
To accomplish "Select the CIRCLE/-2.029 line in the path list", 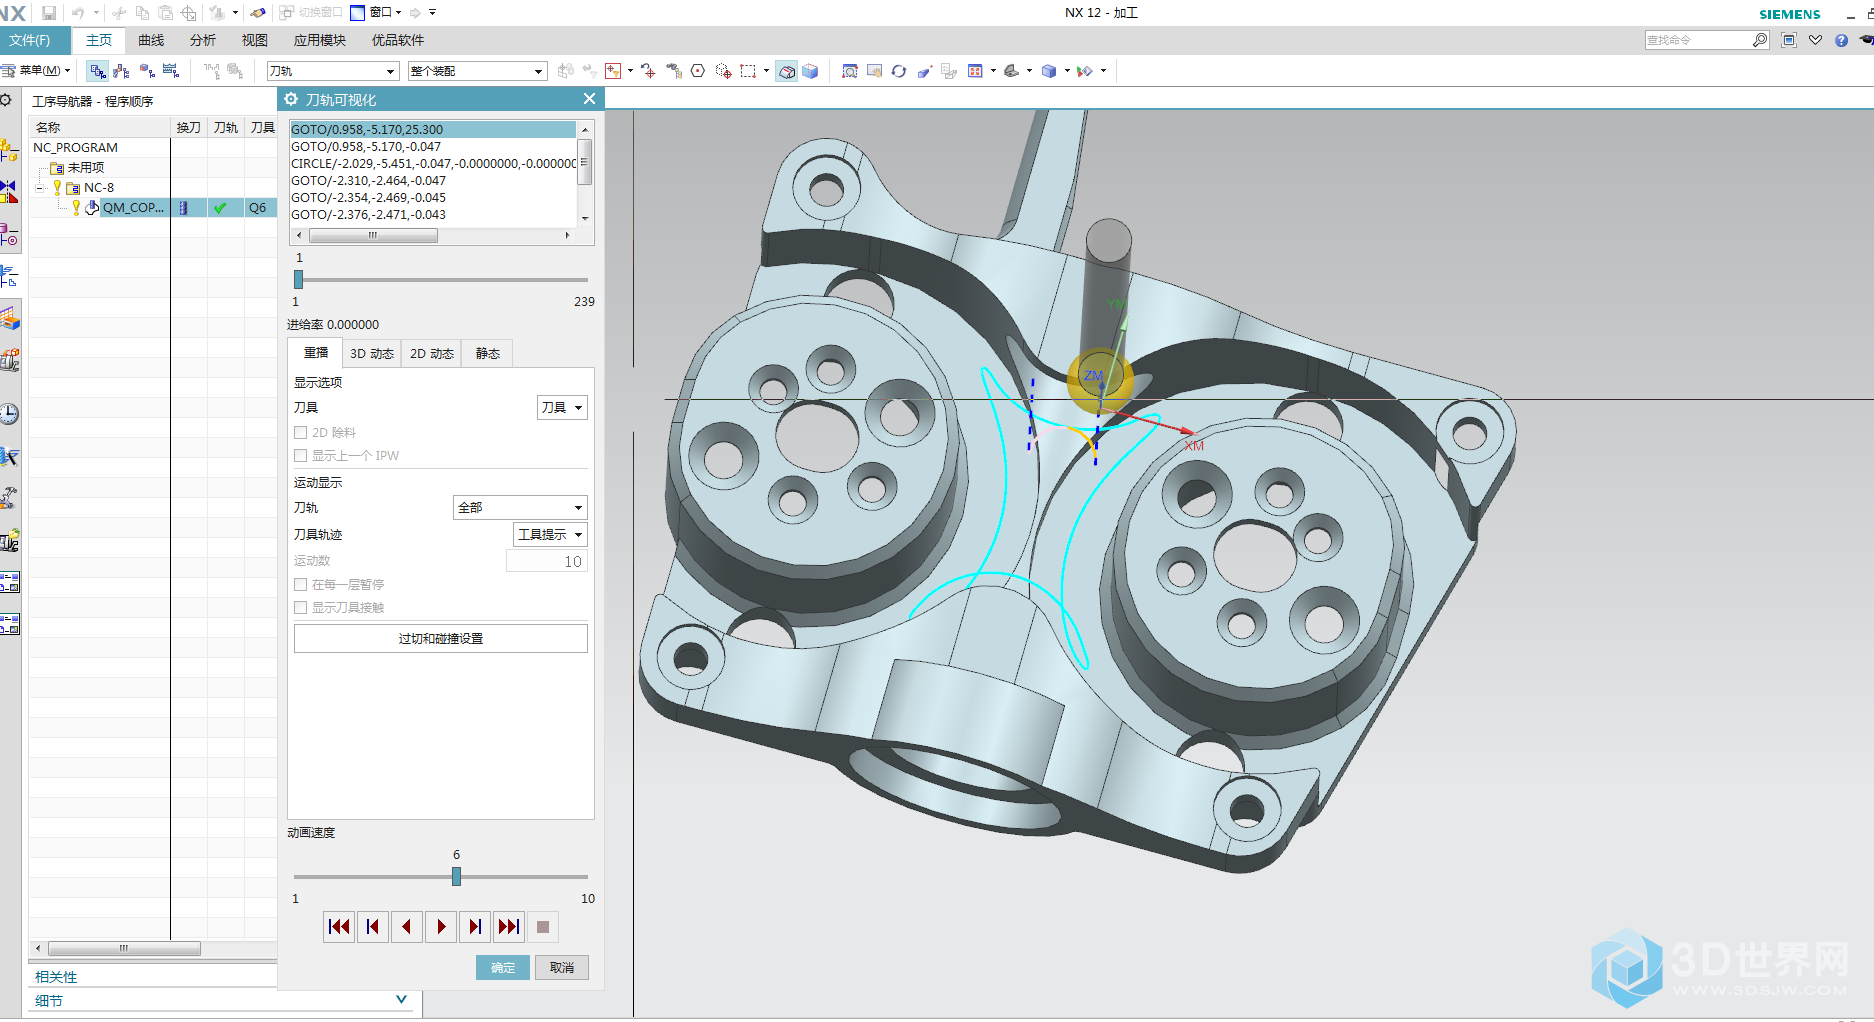I will pos(433,163).
